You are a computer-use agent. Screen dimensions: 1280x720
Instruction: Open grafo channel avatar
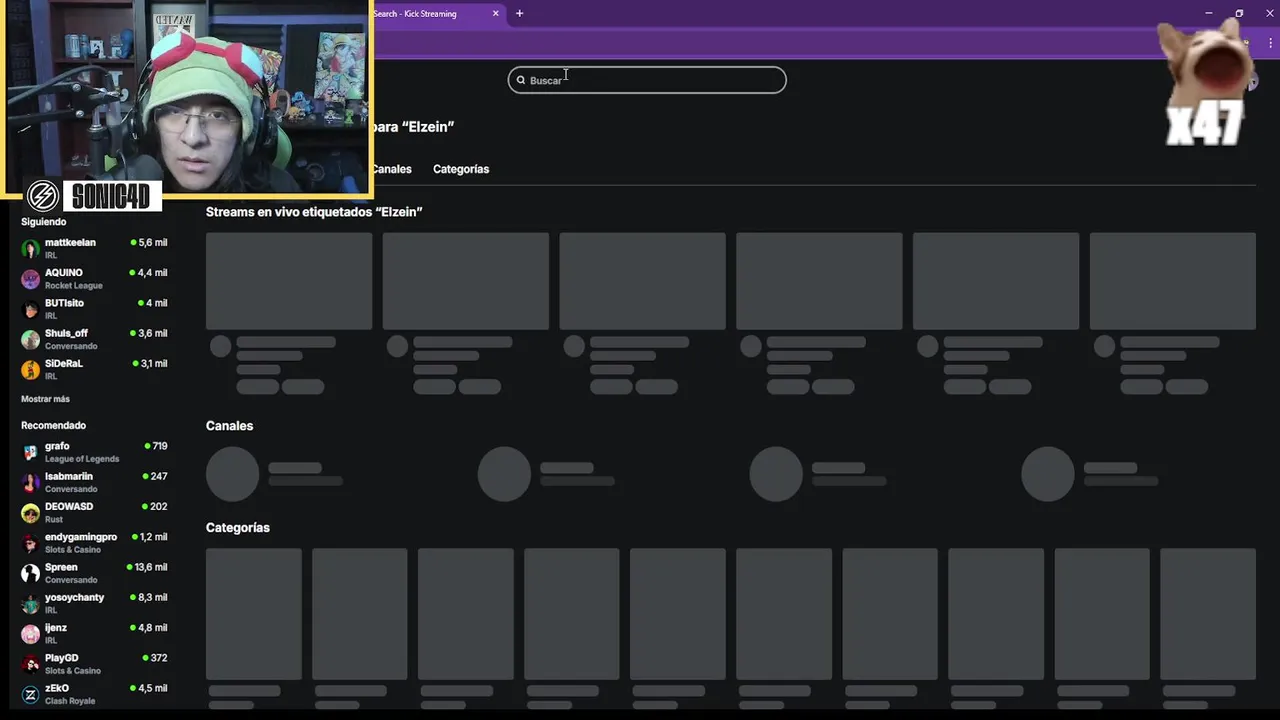coord(30,452)
